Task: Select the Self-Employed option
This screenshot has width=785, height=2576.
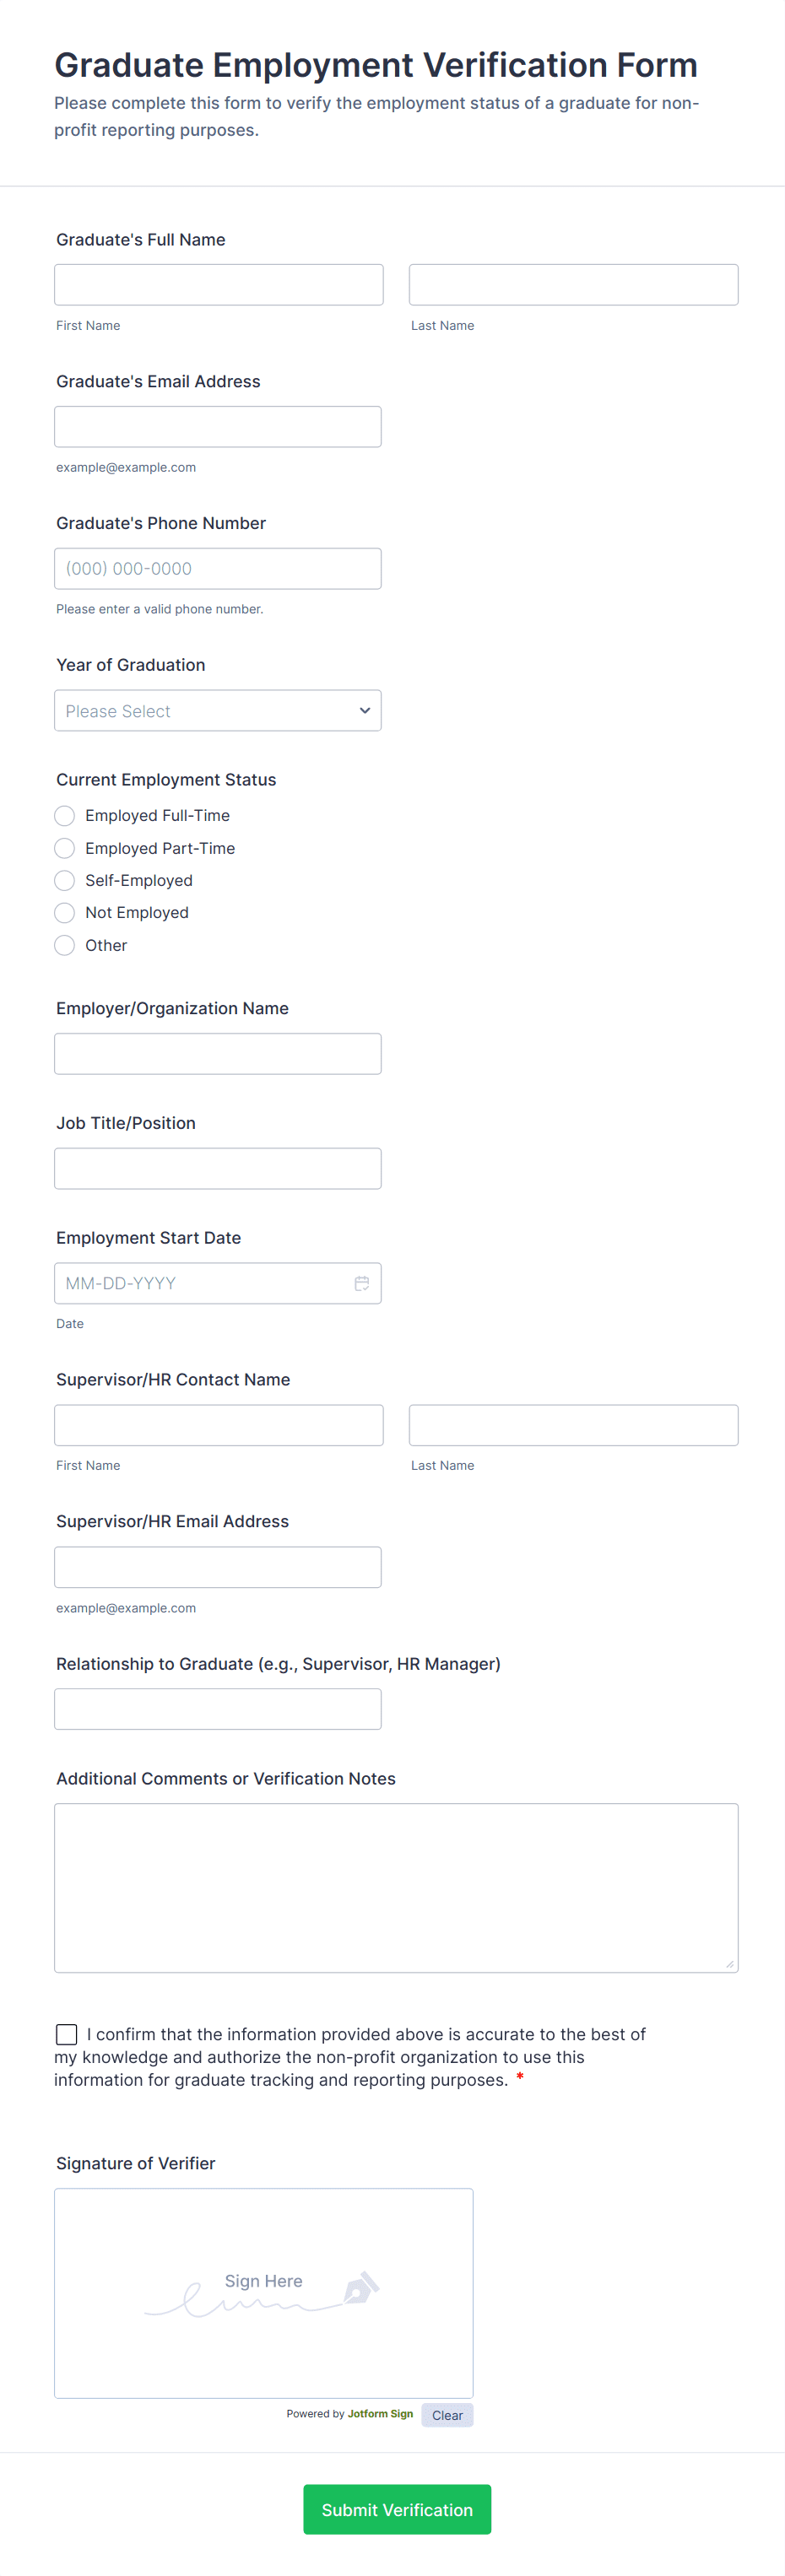Action: pos(65,880)
